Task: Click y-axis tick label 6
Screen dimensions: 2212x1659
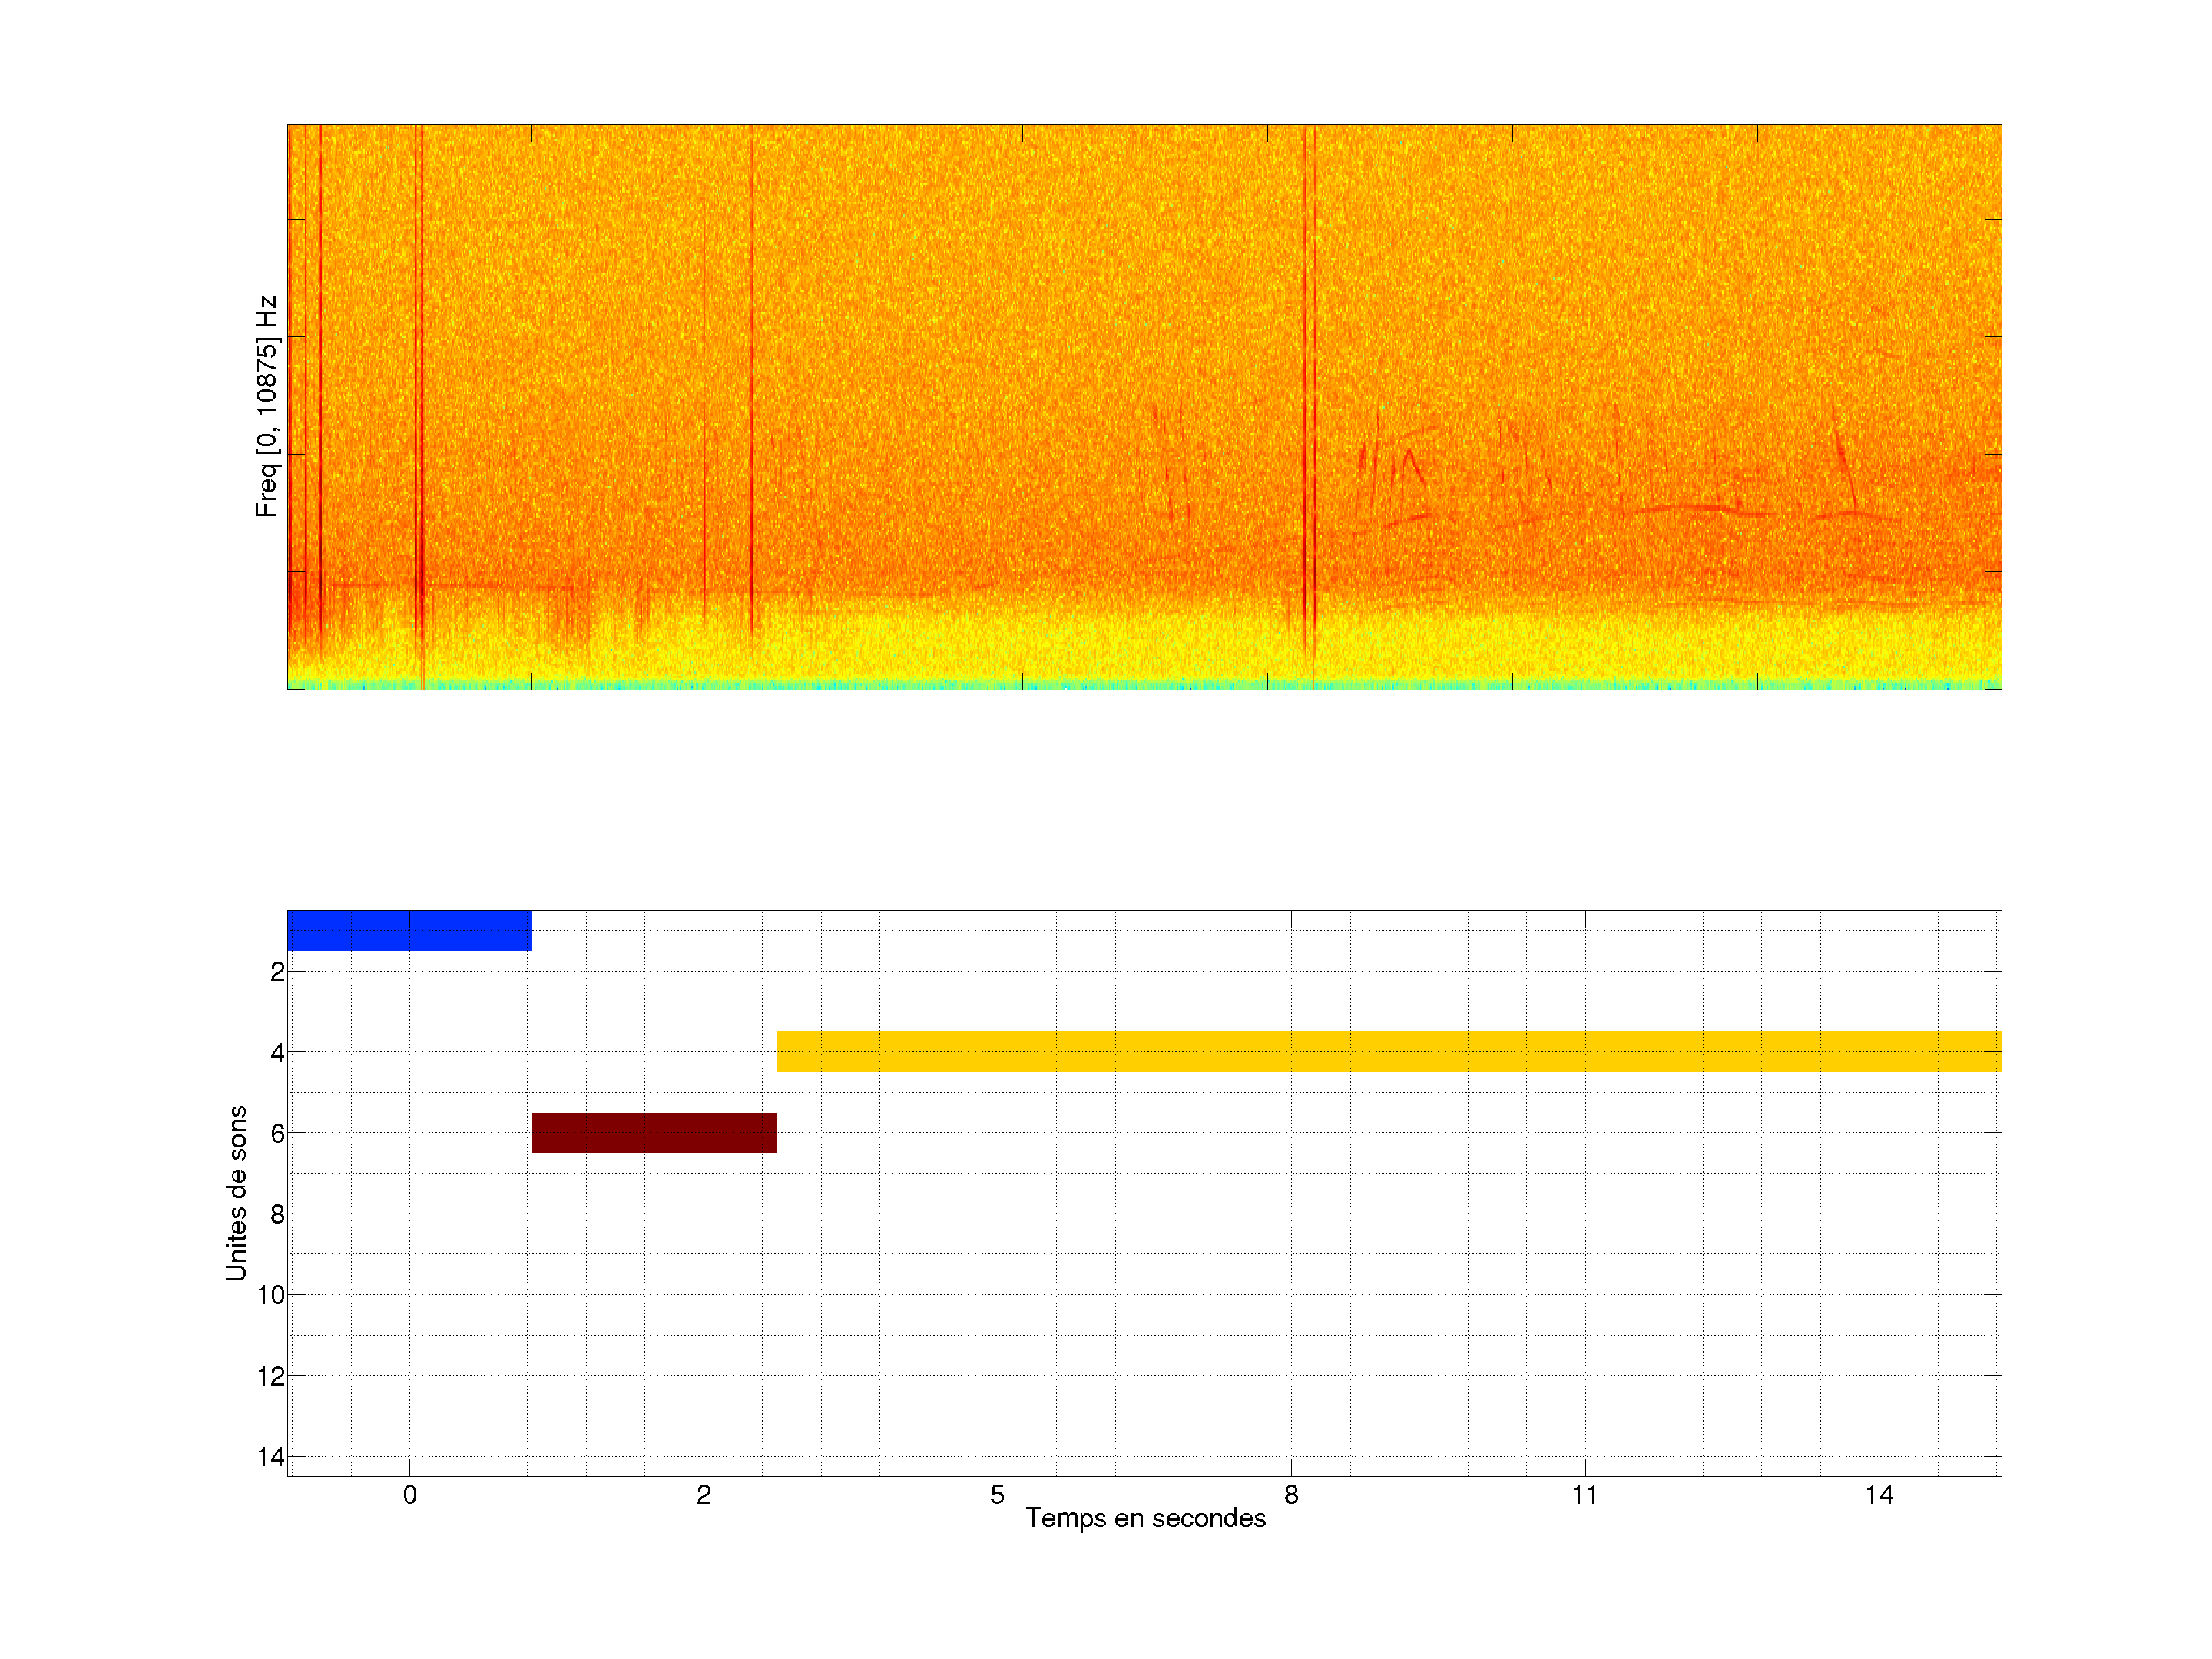Action: click(277, 1133)
